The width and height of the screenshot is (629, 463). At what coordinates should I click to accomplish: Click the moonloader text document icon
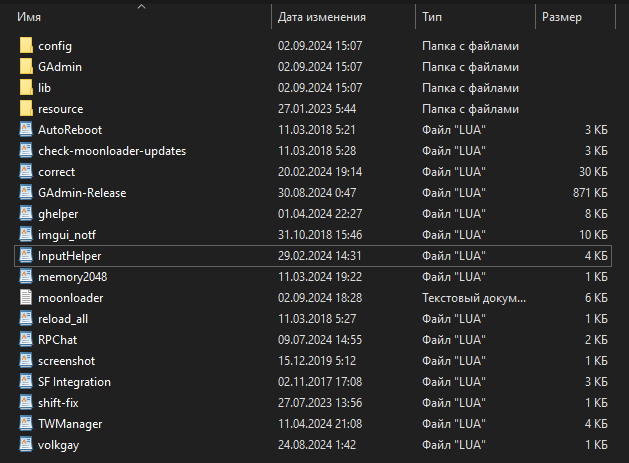tap(26, 298)
